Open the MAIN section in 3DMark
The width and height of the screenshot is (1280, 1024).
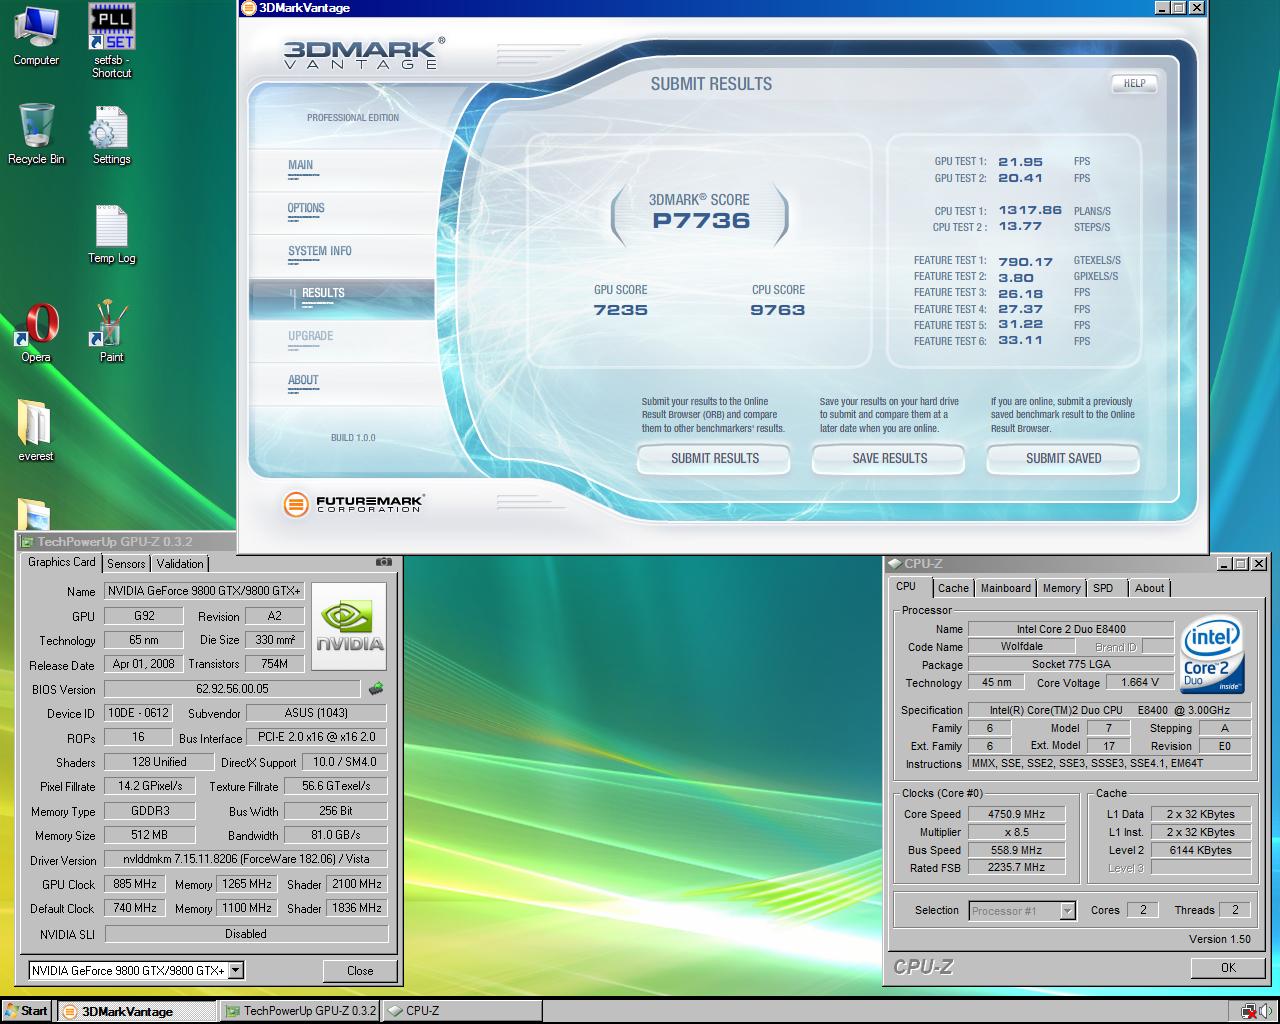point(301,165)
